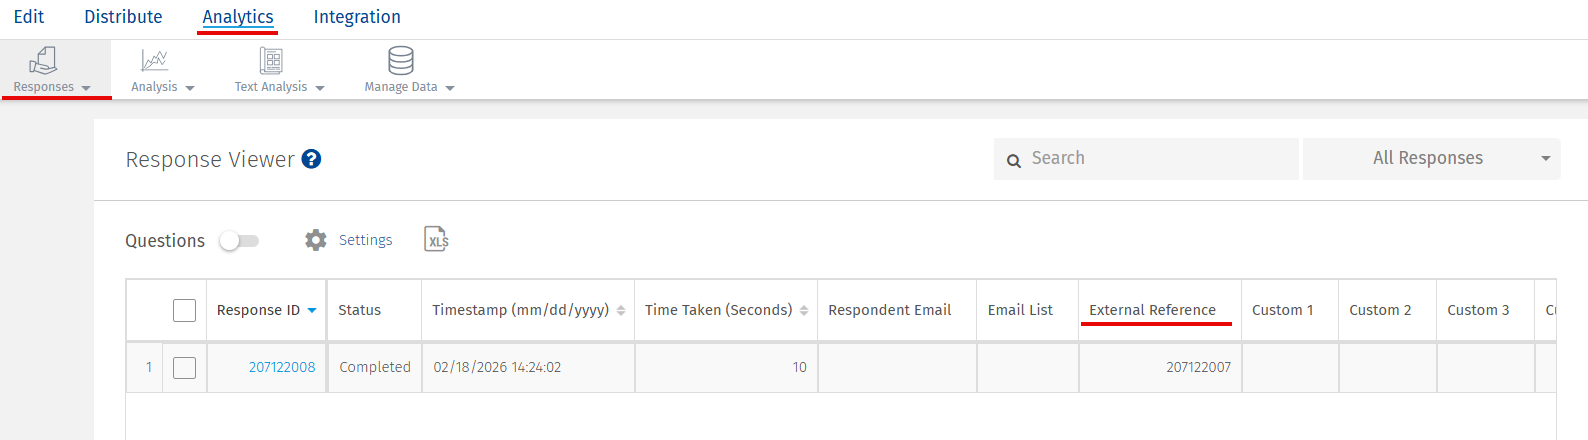Select the checkbox for response row 1
This screenshot has height=440, width=1588.
185,368
